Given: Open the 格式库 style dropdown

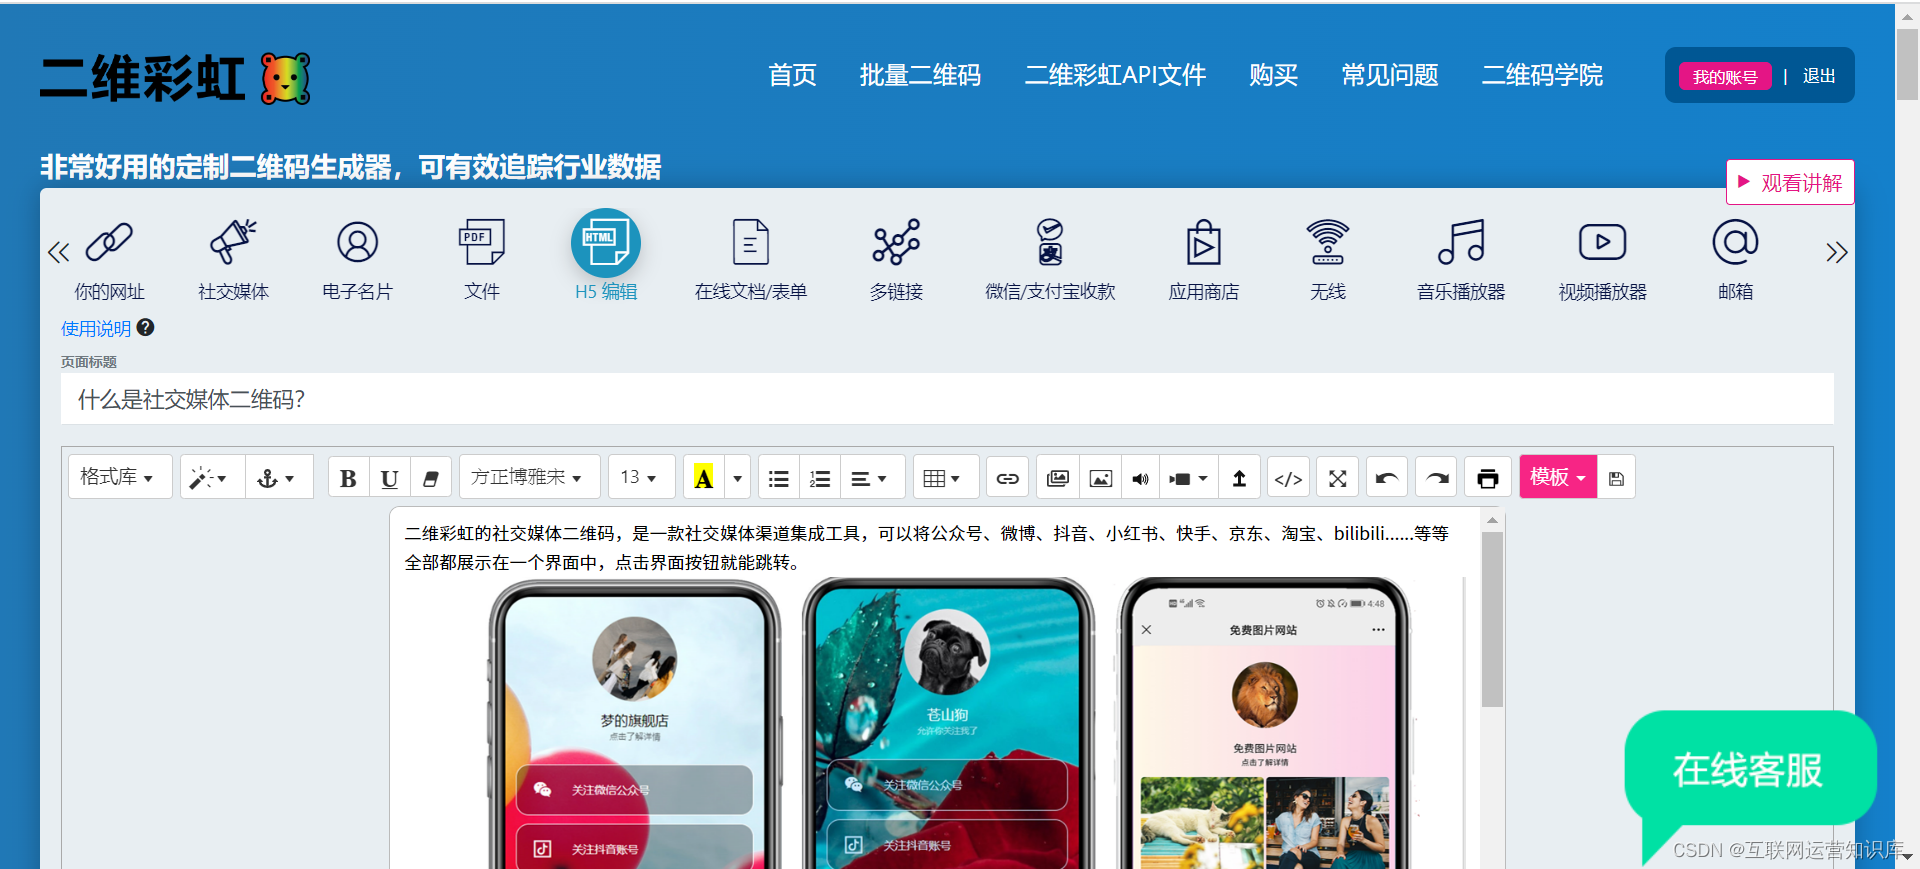Looking at the screenshot, I should (119, 477).
